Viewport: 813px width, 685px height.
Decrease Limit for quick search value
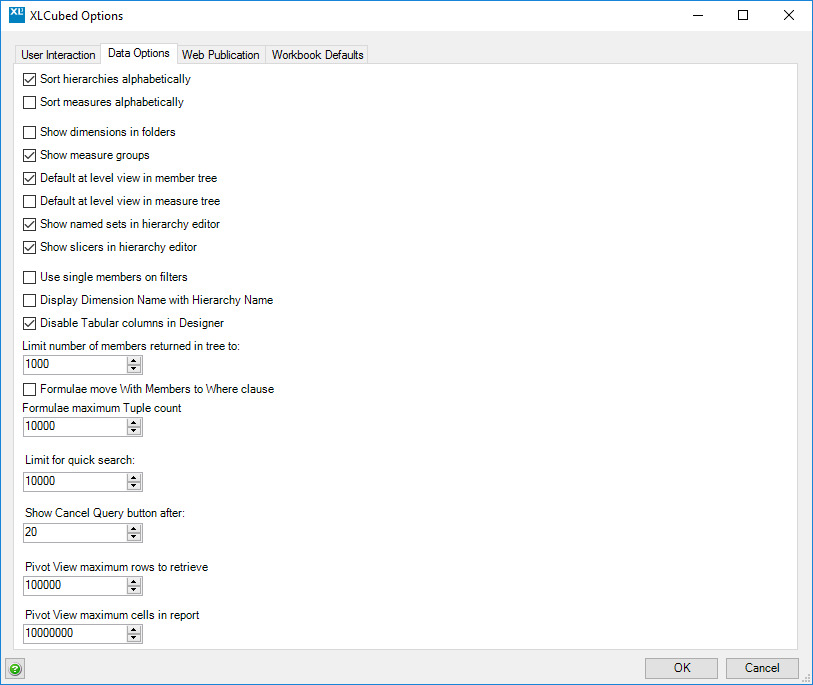tap(134, 486)
